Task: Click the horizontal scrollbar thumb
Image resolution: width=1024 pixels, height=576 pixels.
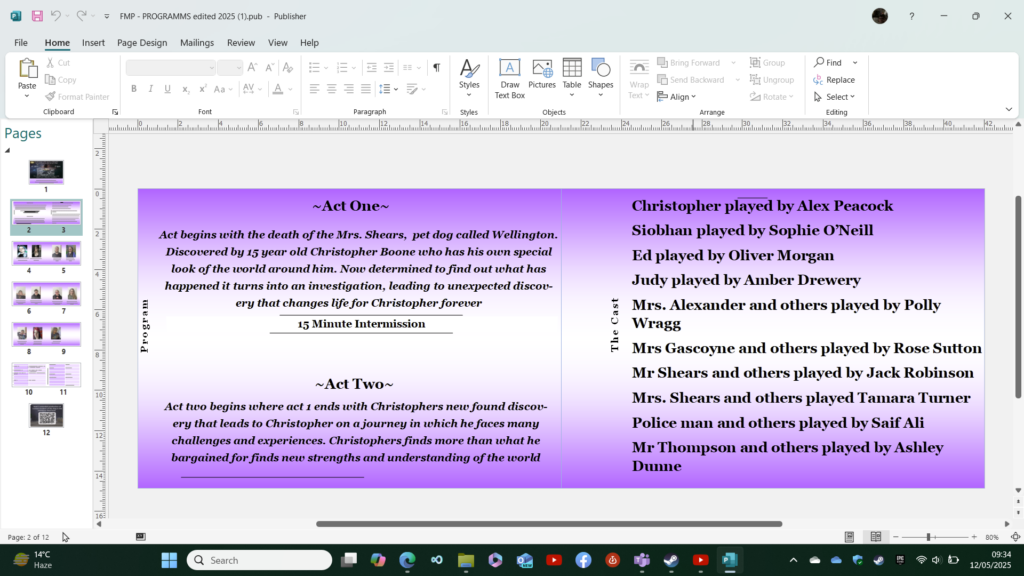Action: 549,524
